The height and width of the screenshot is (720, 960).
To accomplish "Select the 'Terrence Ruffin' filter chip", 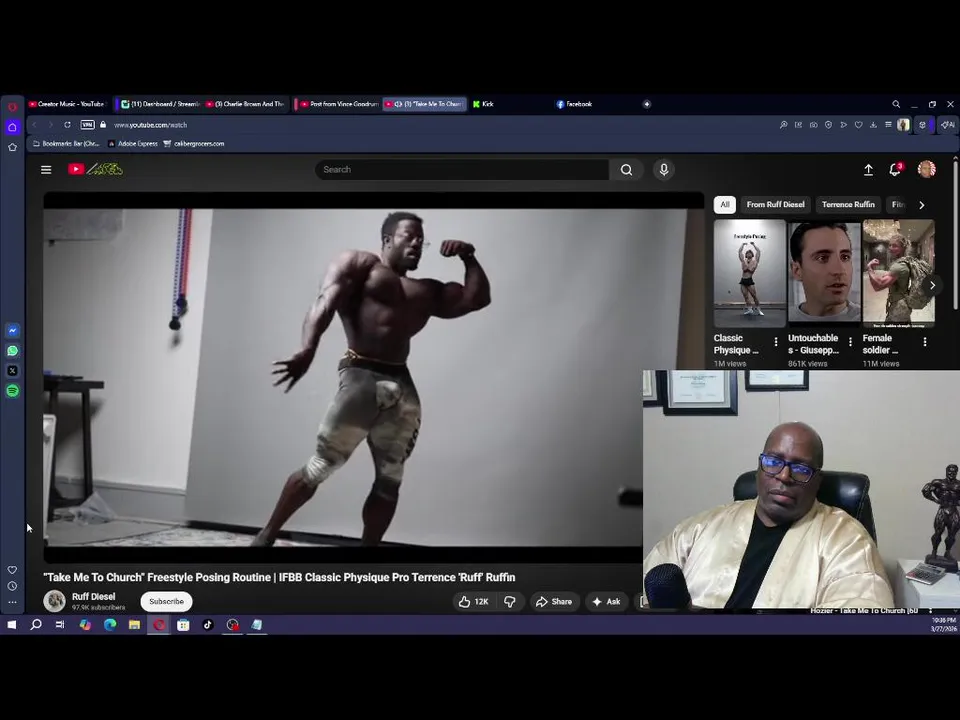I will pyautogui.click(x=848, y=204).
